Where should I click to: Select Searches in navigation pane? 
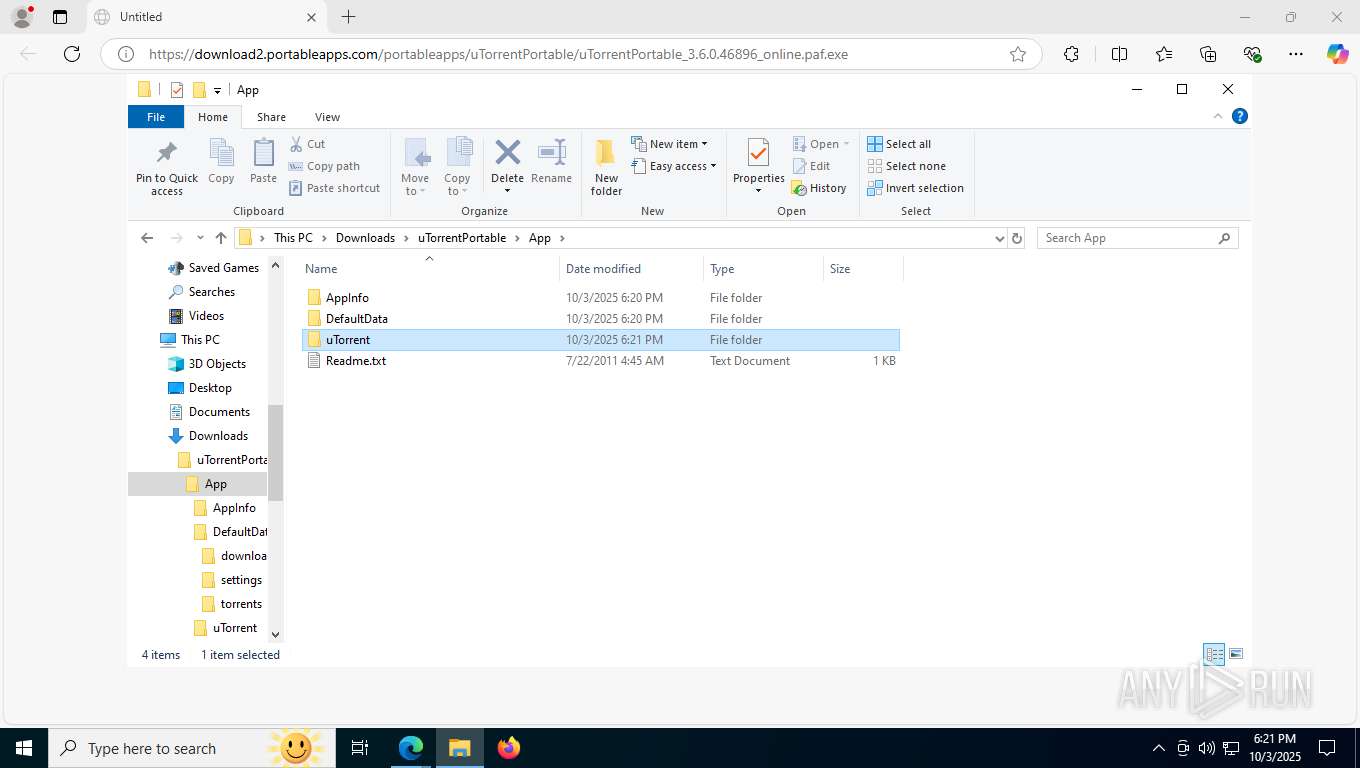(202, 291)
